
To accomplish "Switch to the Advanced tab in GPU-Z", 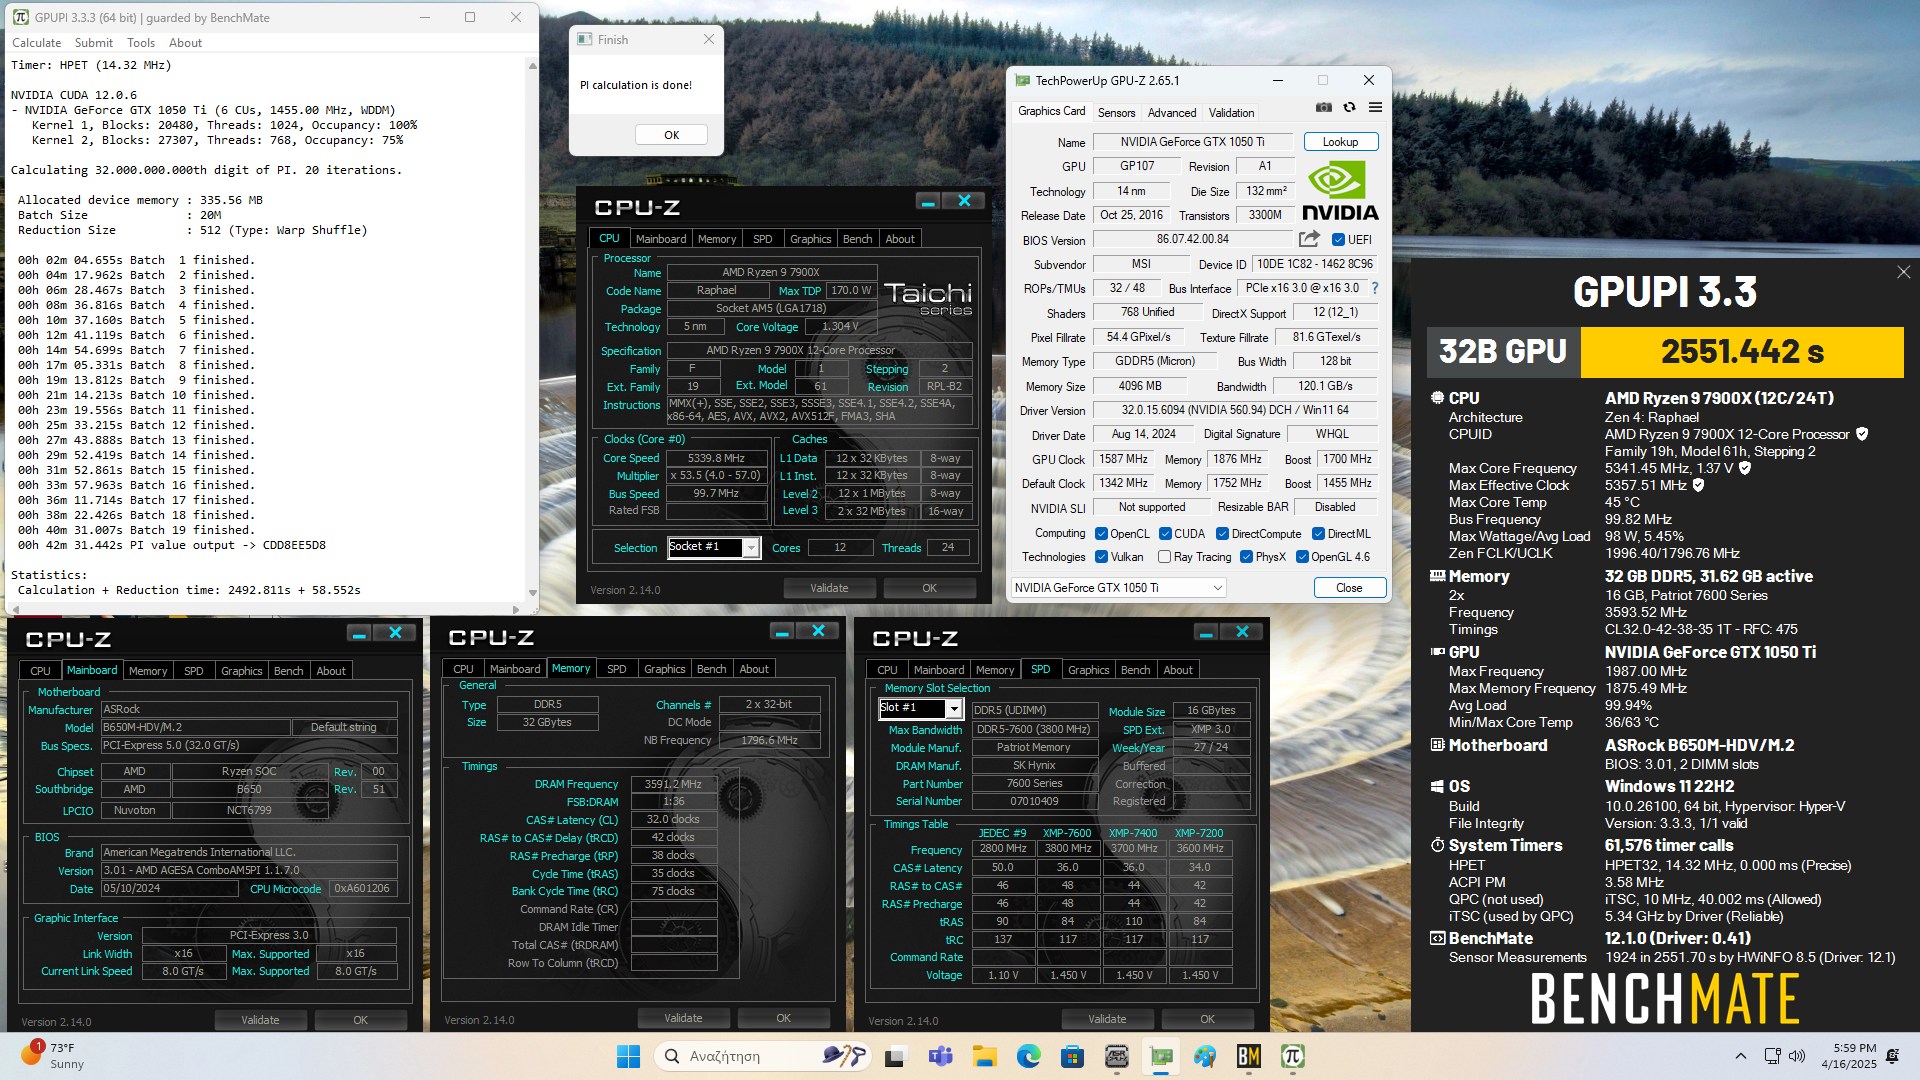I will (x=1172, y=113).
